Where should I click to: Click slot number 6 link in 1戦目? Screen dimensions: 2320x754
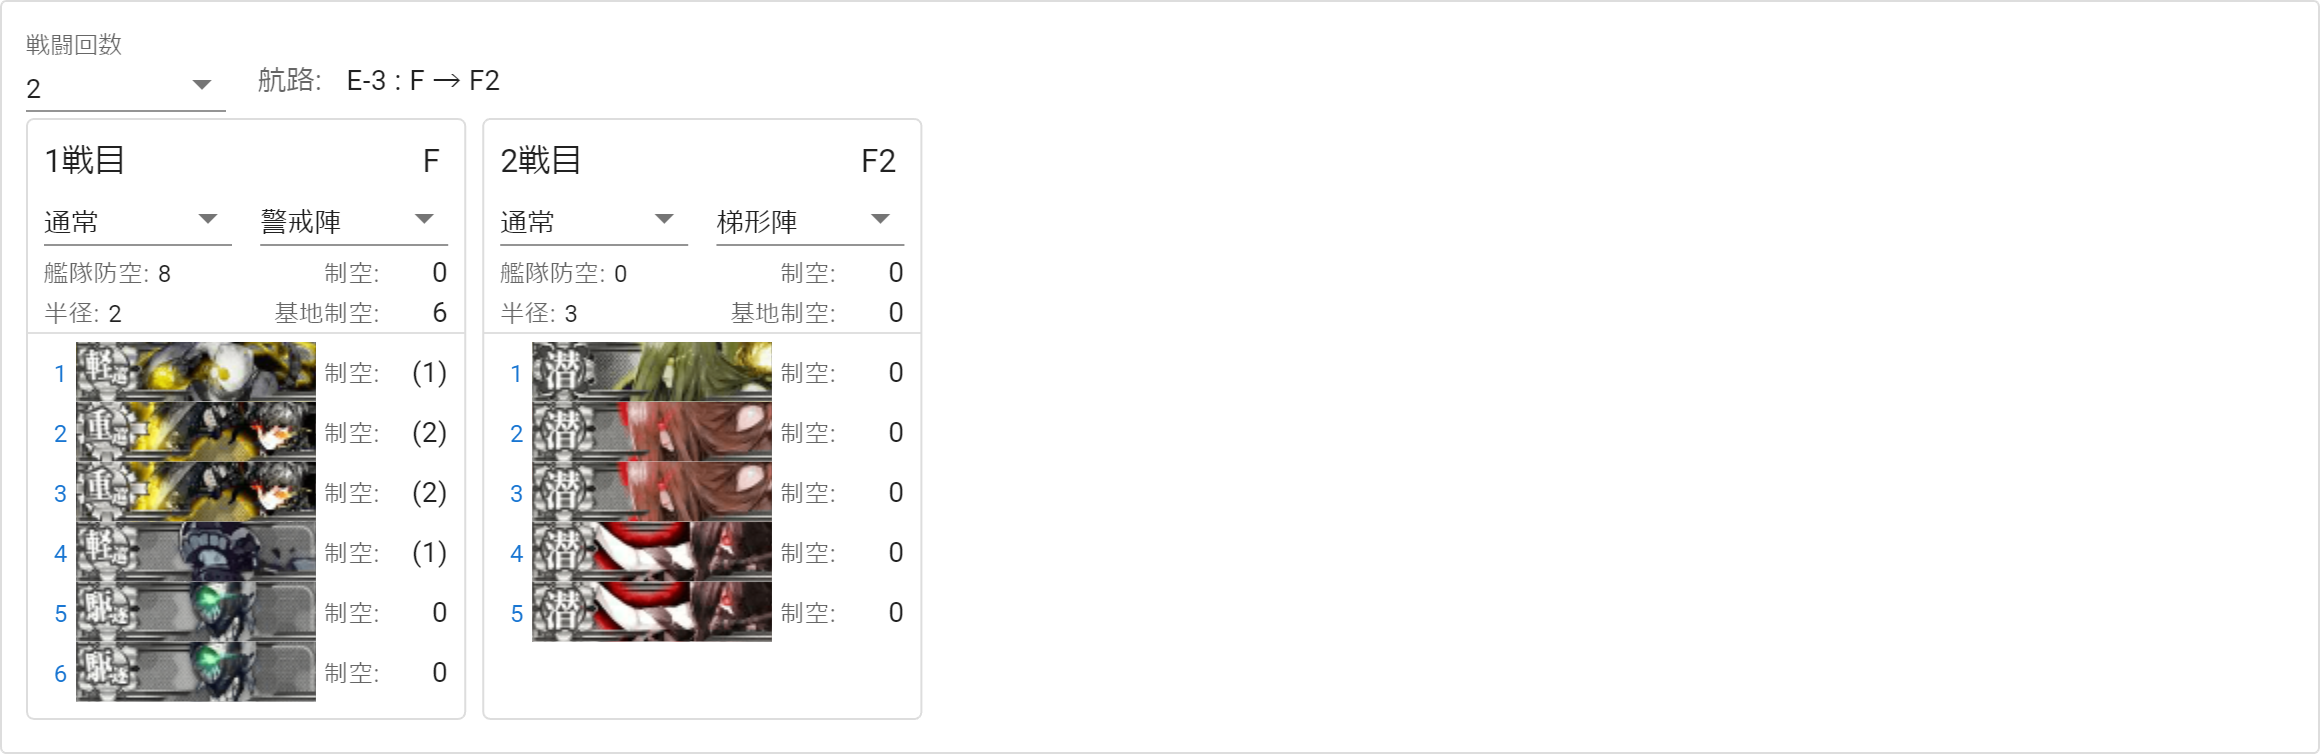coord(60,674)
